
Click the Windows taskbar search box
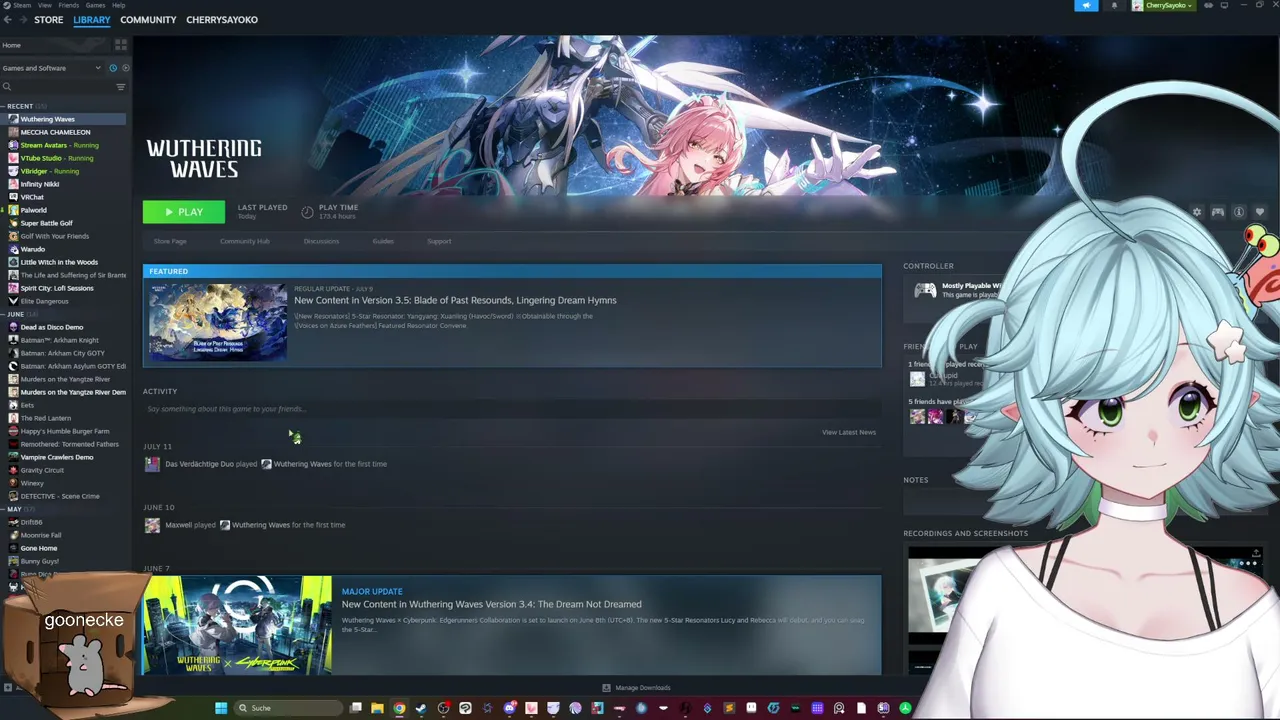287,708
